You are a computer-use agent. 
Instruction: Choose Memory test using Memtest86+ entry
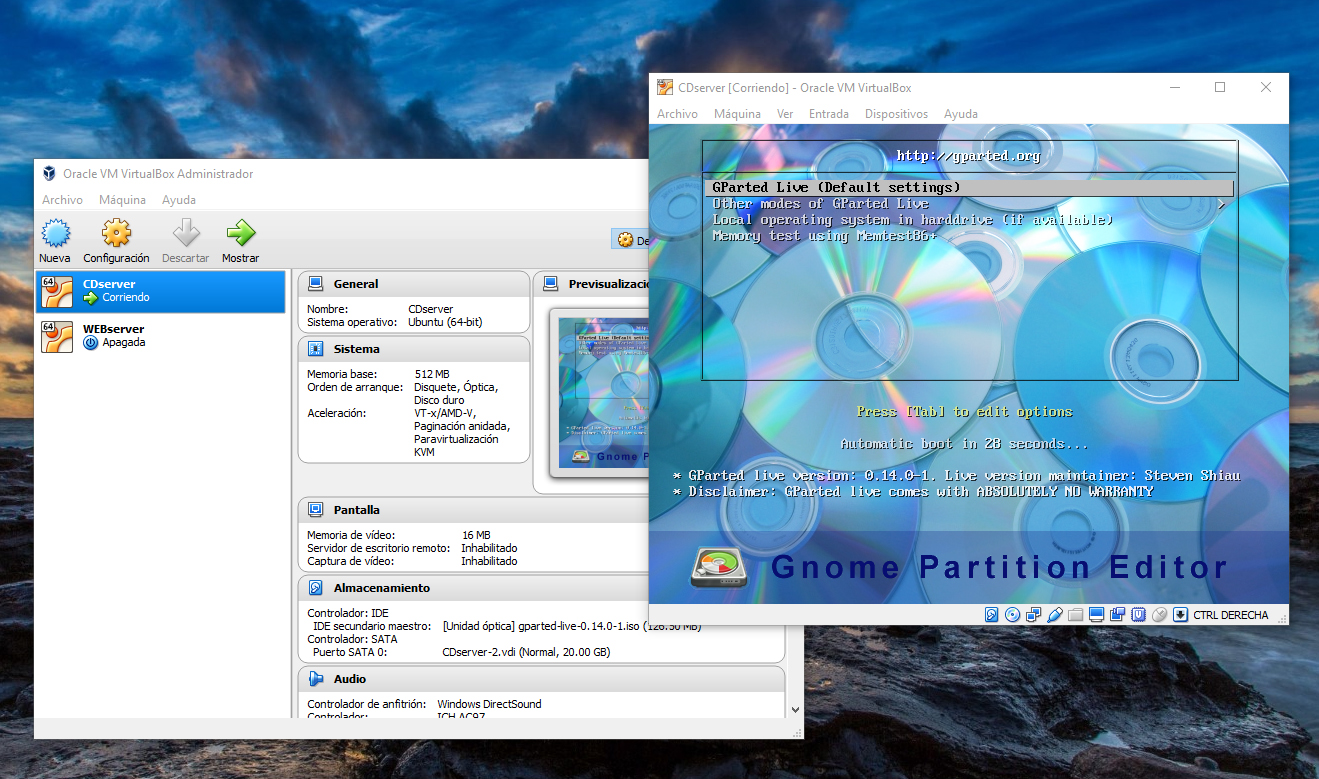(969, 235)
